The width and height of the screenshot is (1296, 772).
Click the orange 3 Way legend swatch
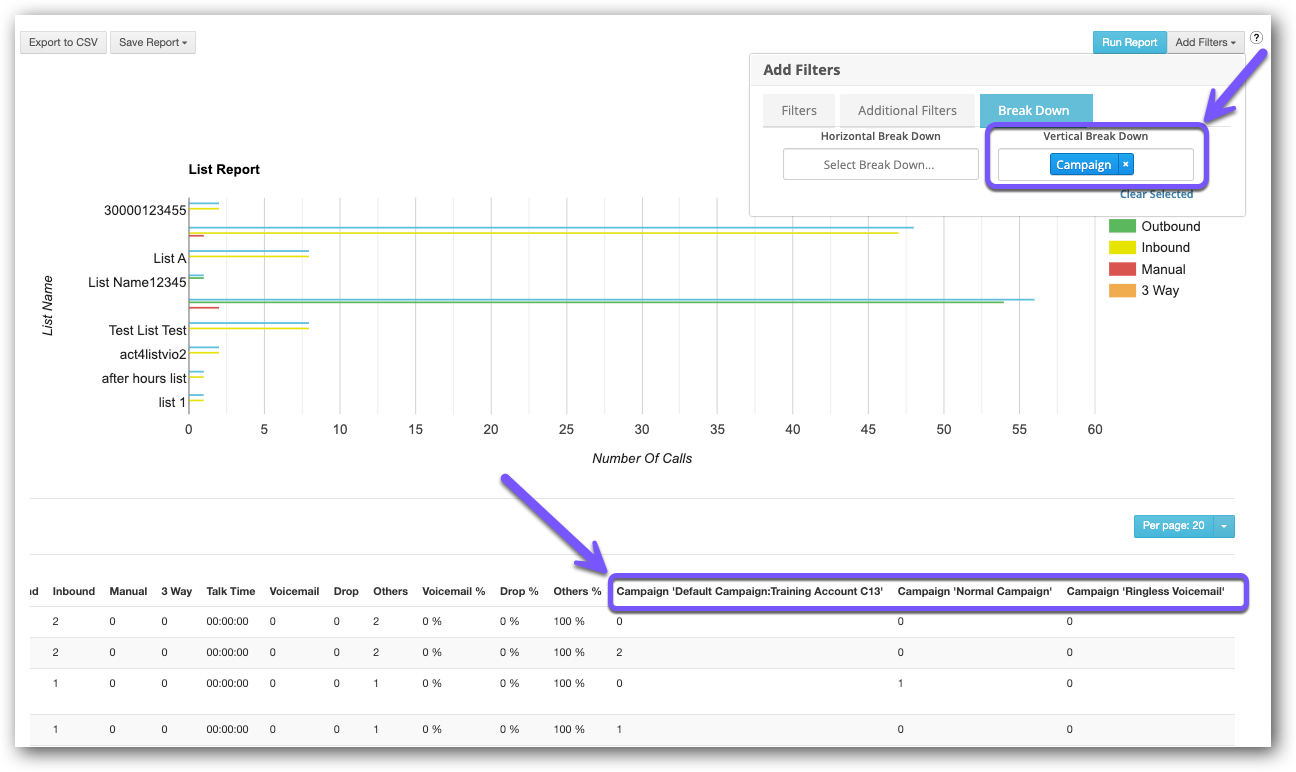tap(1122, 291)
